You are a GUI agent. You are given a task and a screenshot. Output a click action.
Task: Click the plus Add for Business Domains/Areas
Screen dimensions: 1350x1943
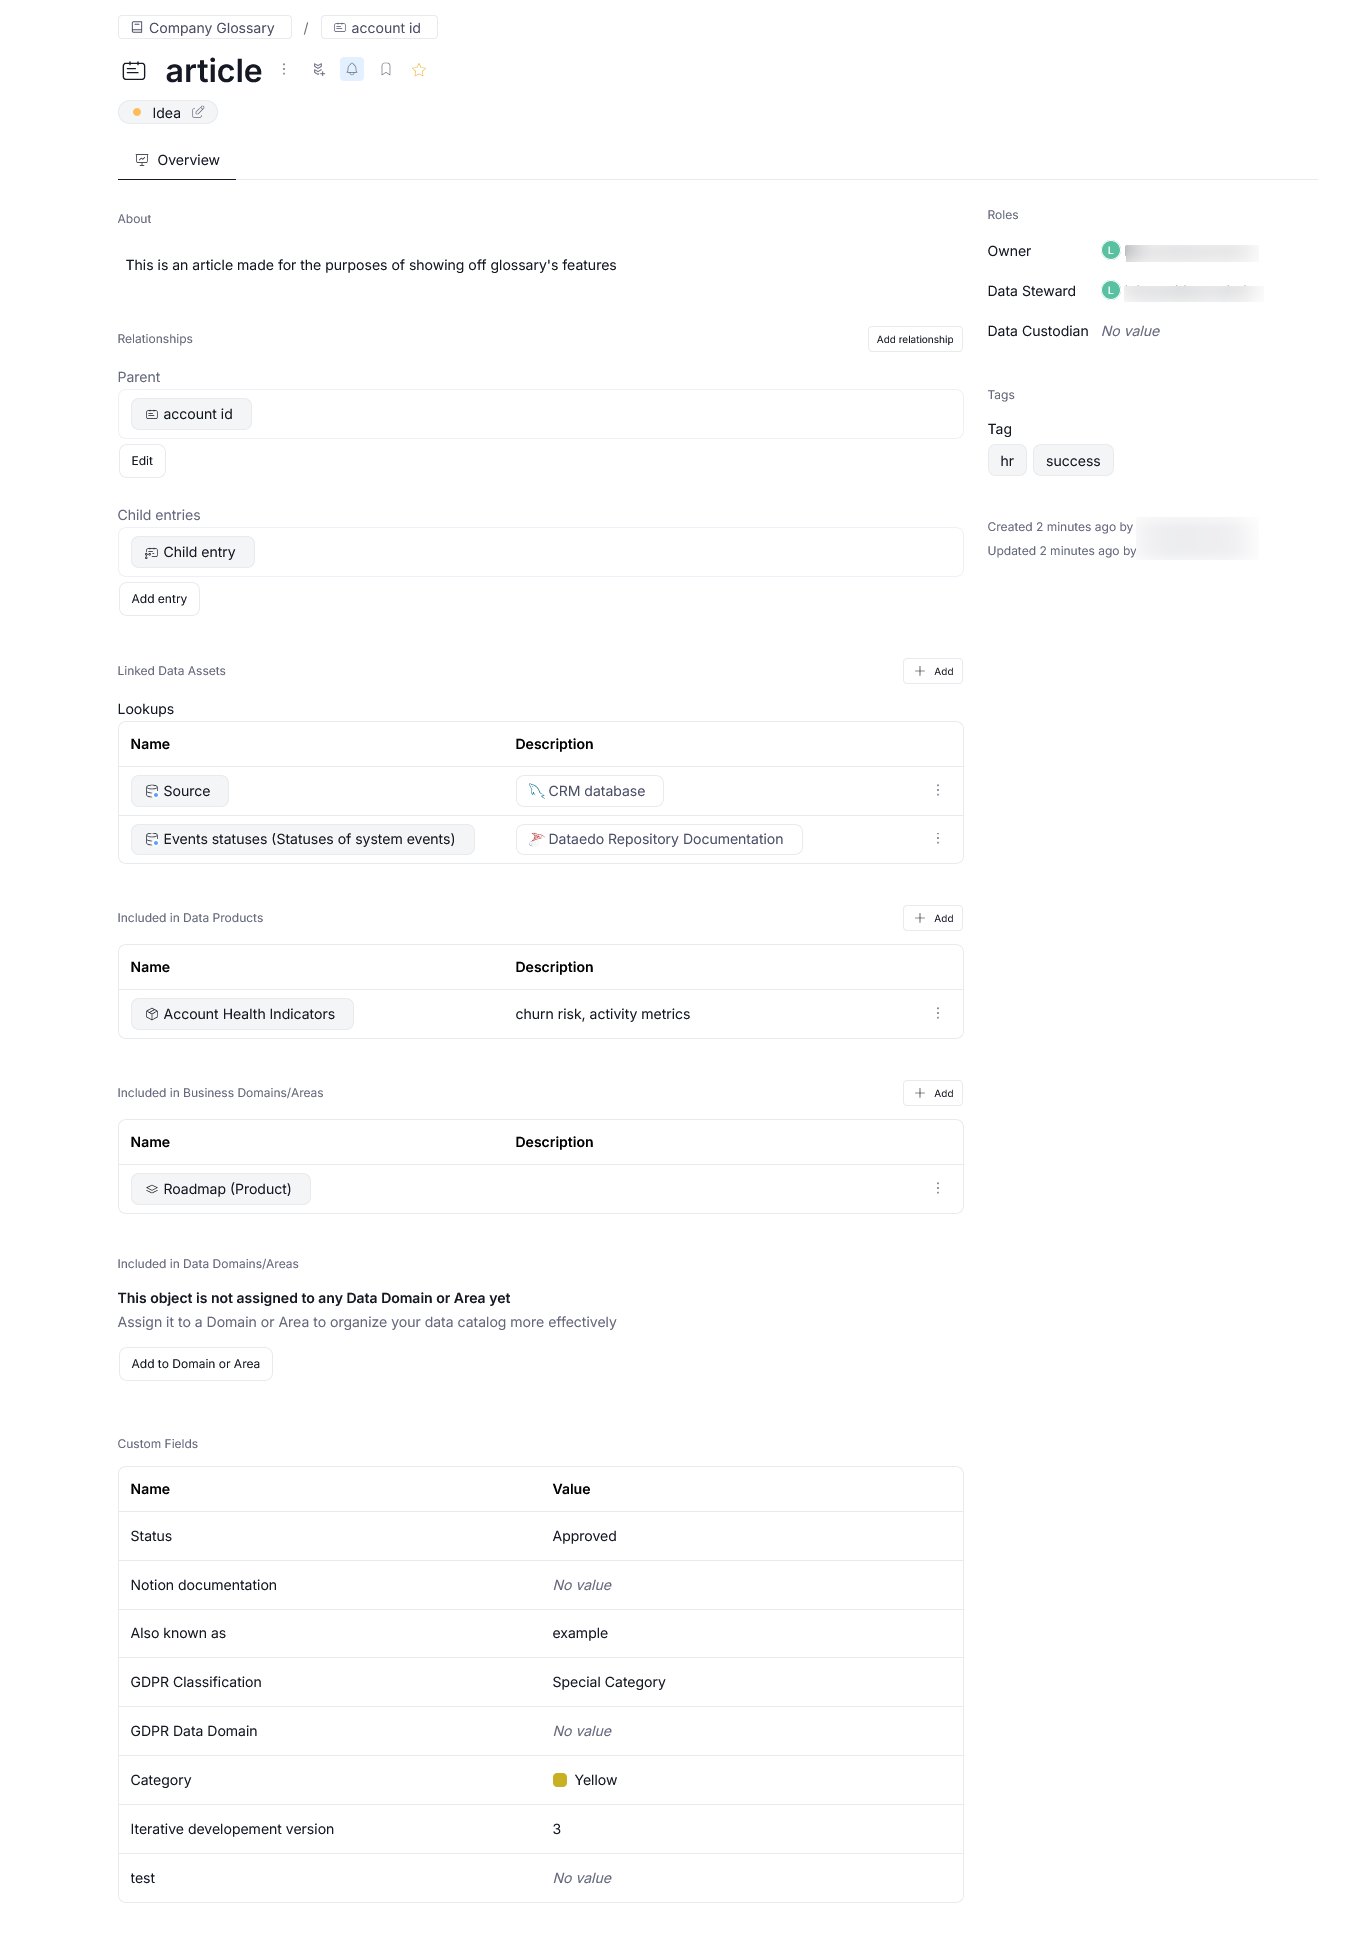click(932, 1093)
